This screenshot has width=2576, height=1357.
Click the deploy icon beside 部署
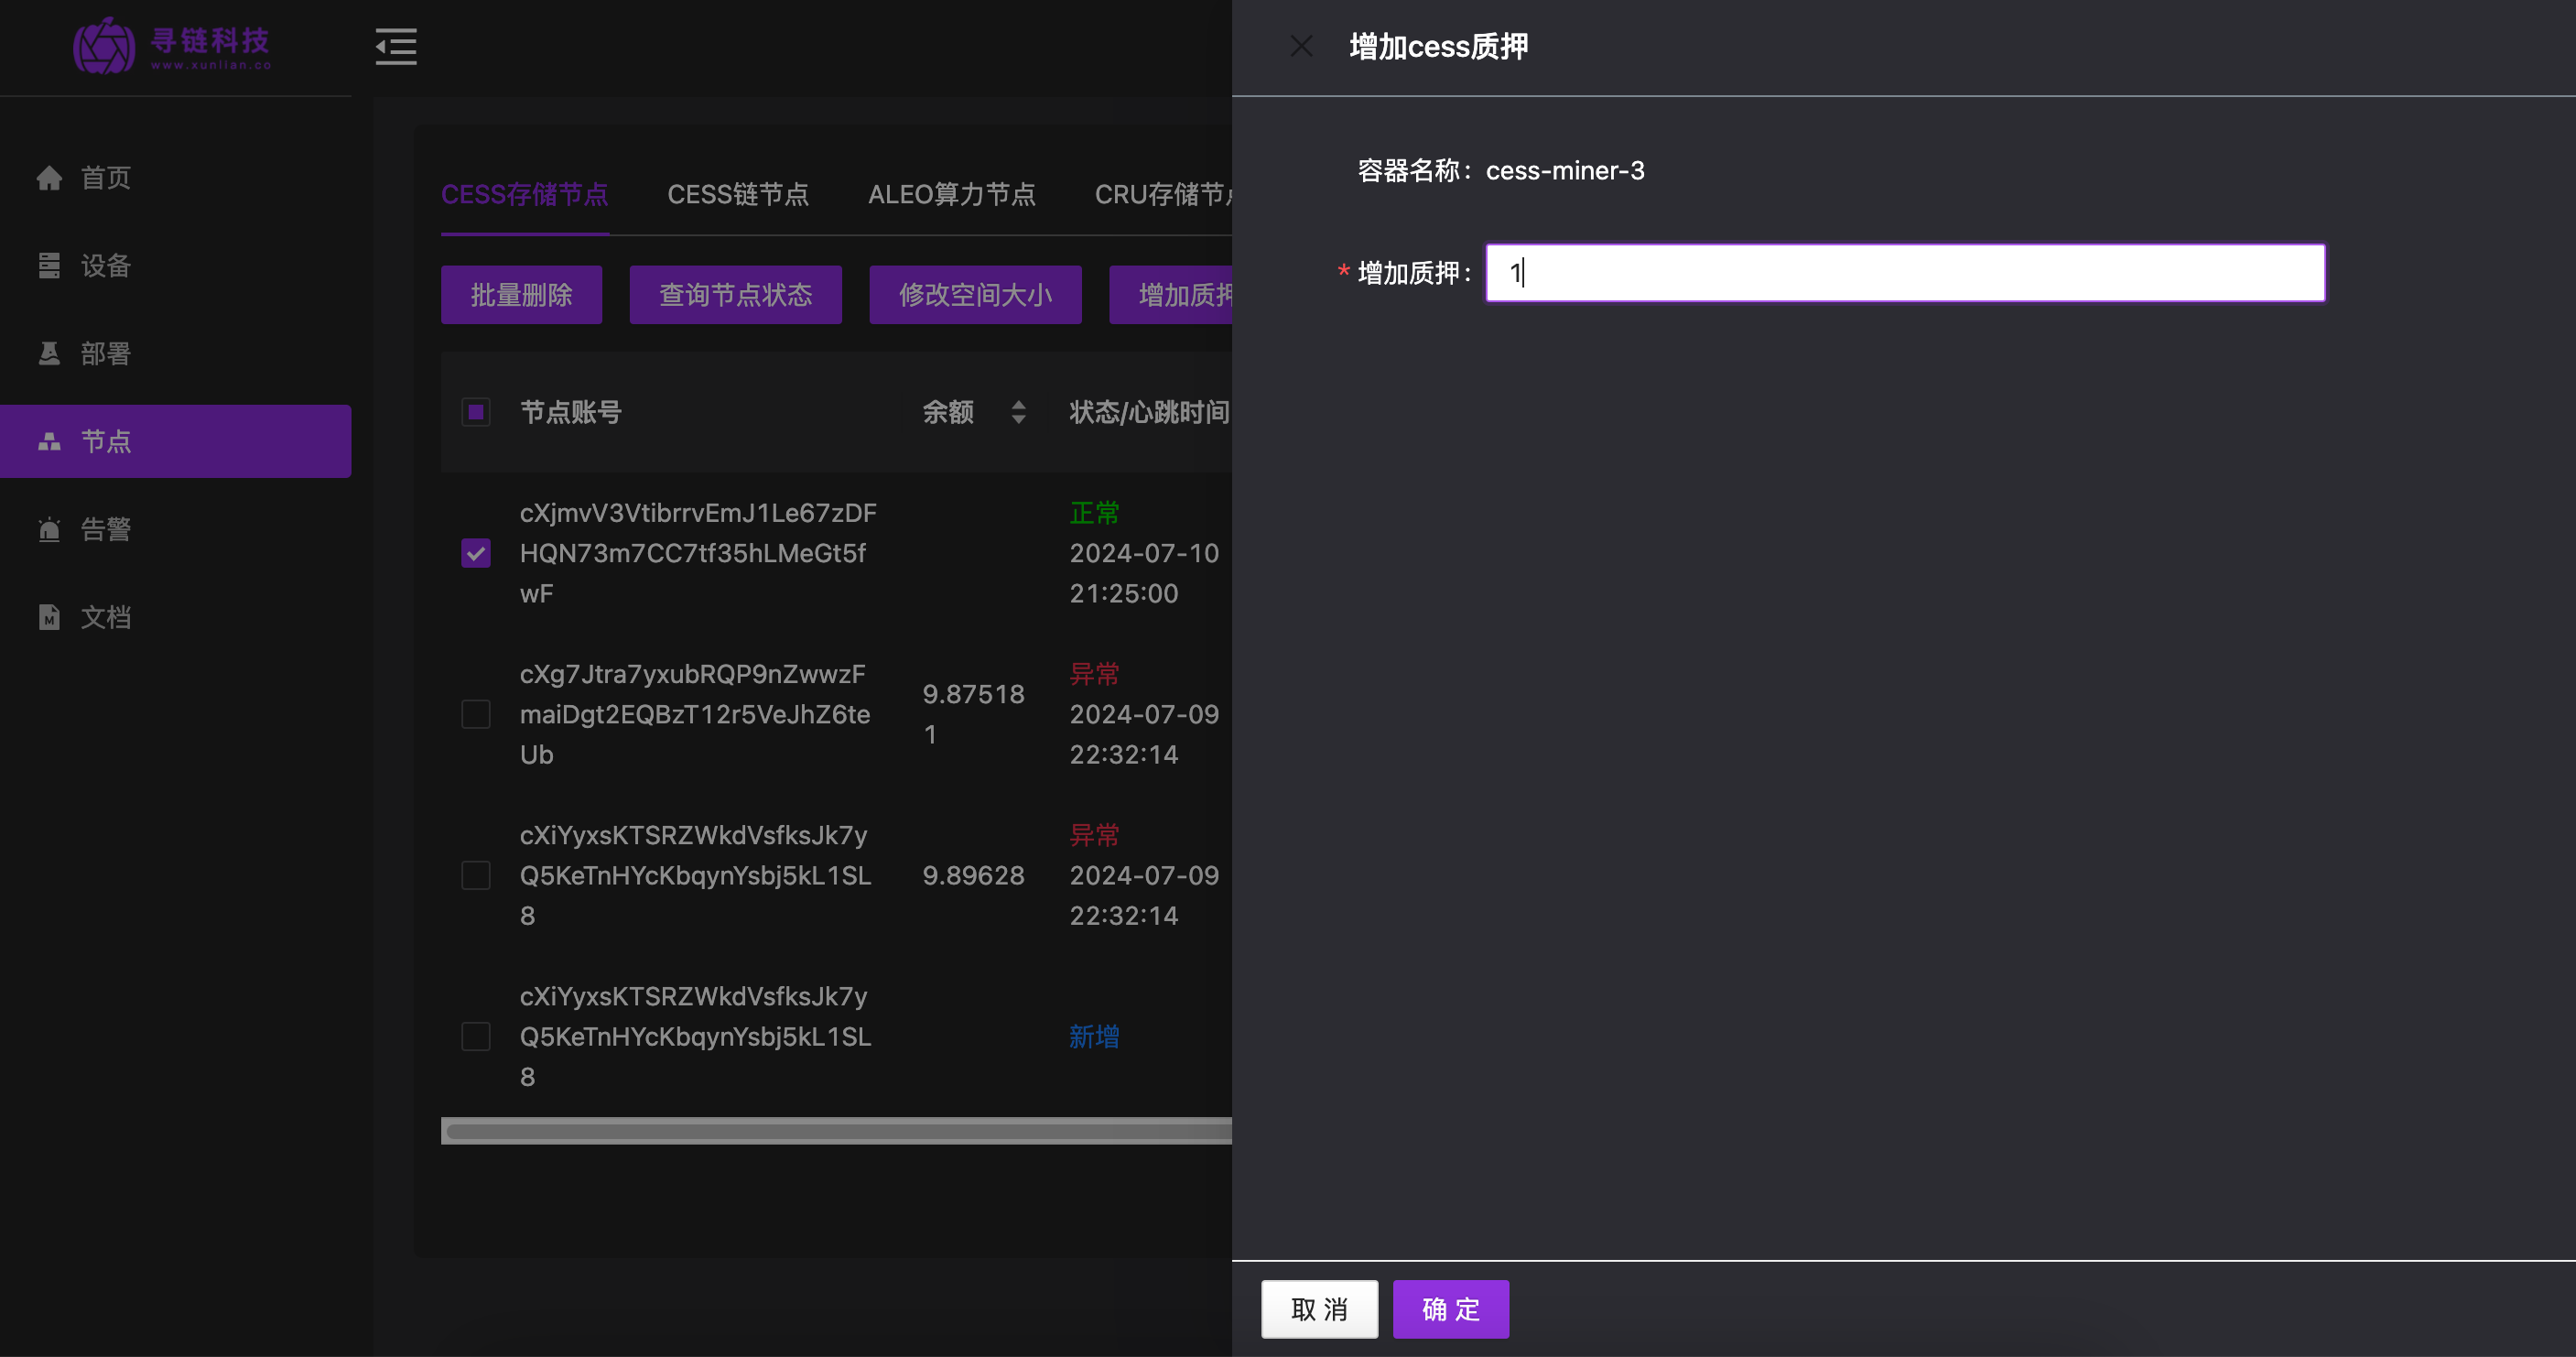(x=49, y=354)
